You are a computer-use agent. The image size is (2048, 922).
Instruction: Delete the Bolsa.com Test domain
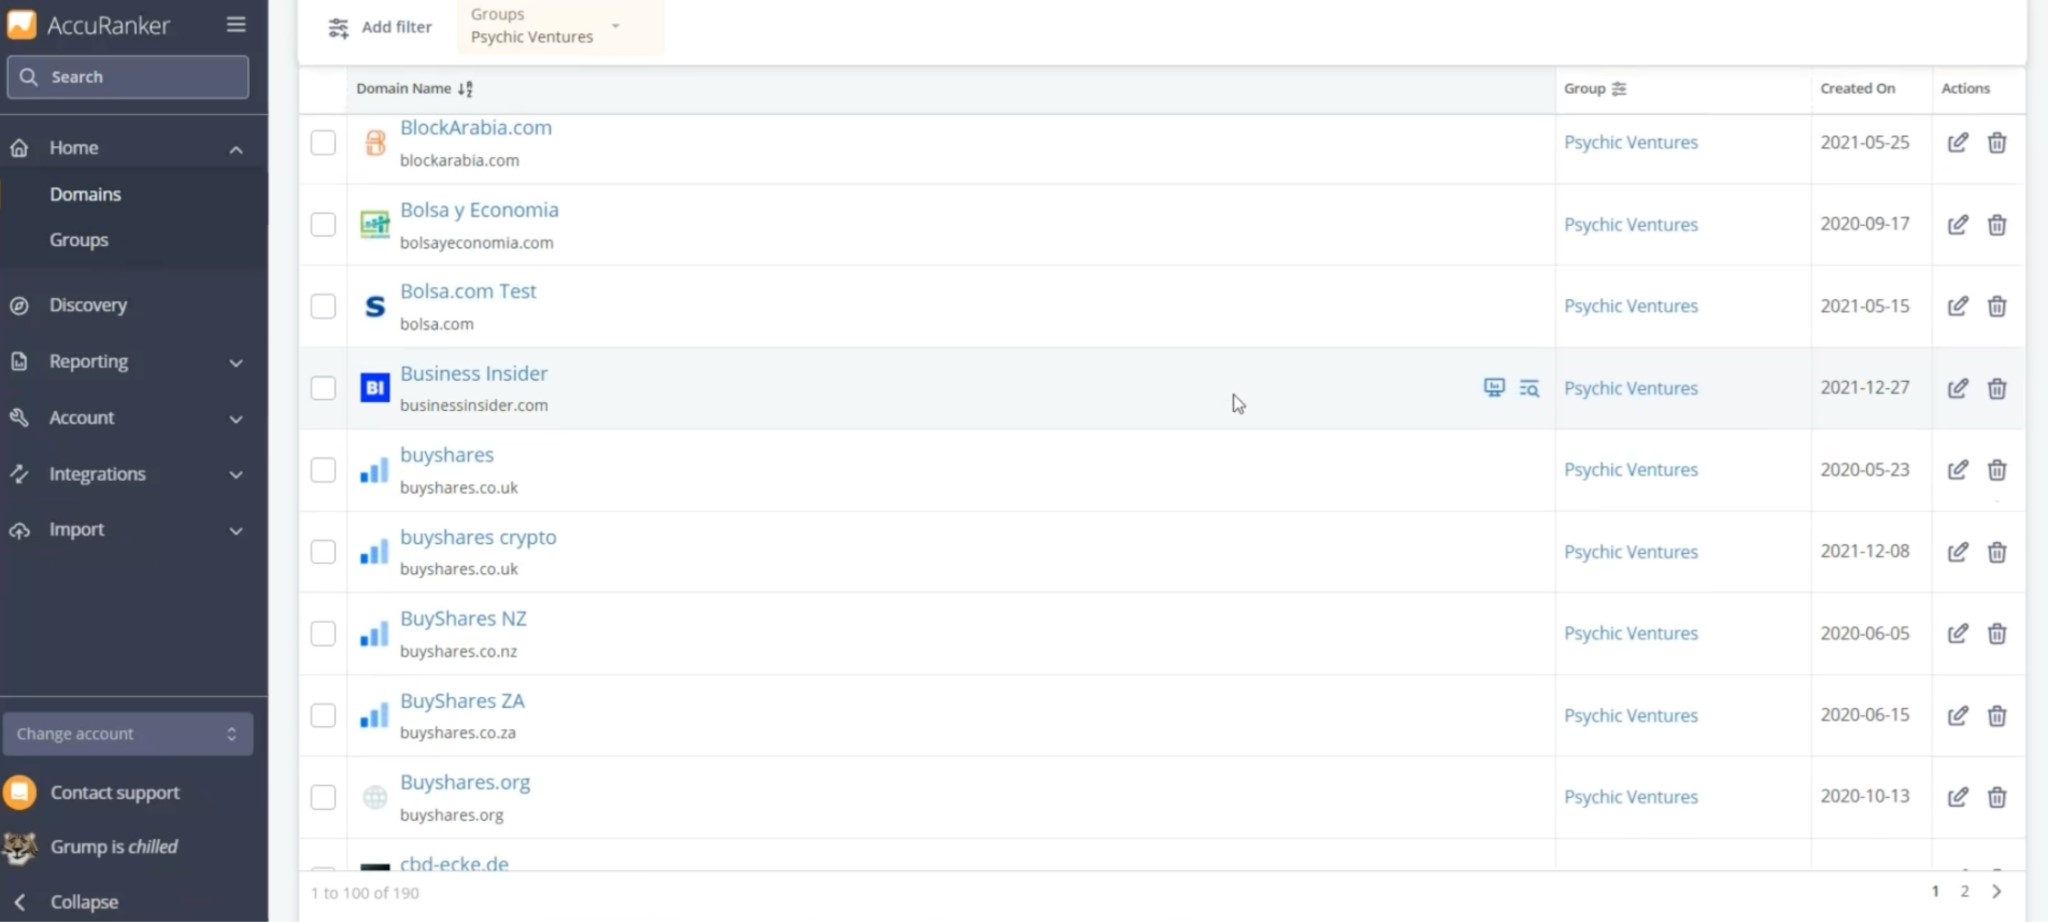point(1996,305)
